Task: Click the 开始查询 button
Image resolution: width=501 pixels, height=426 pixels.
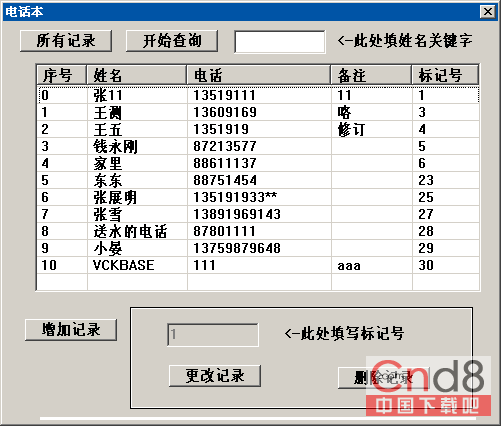Action: [172, 41]
